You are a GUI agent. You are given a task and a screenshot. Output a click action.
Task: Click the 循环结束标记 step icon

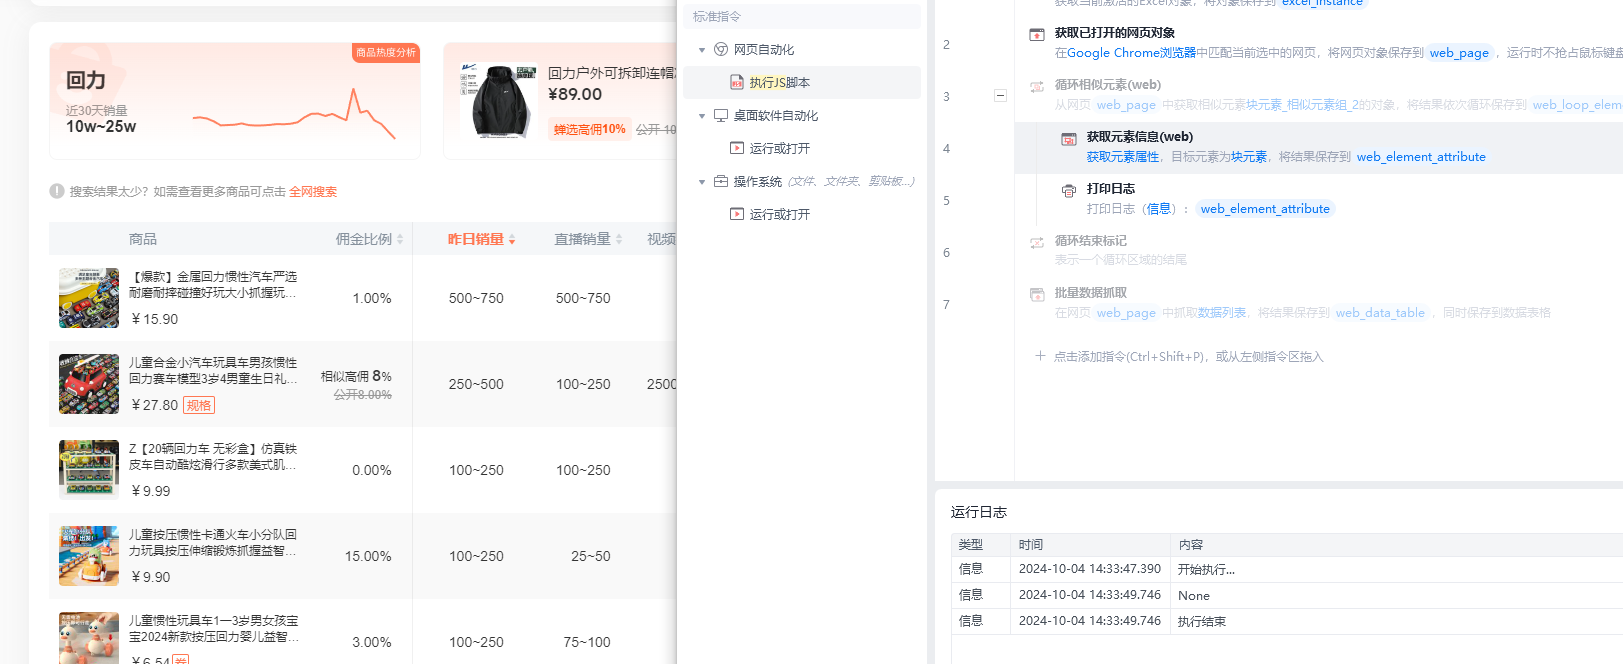[x=1037, y=243]
